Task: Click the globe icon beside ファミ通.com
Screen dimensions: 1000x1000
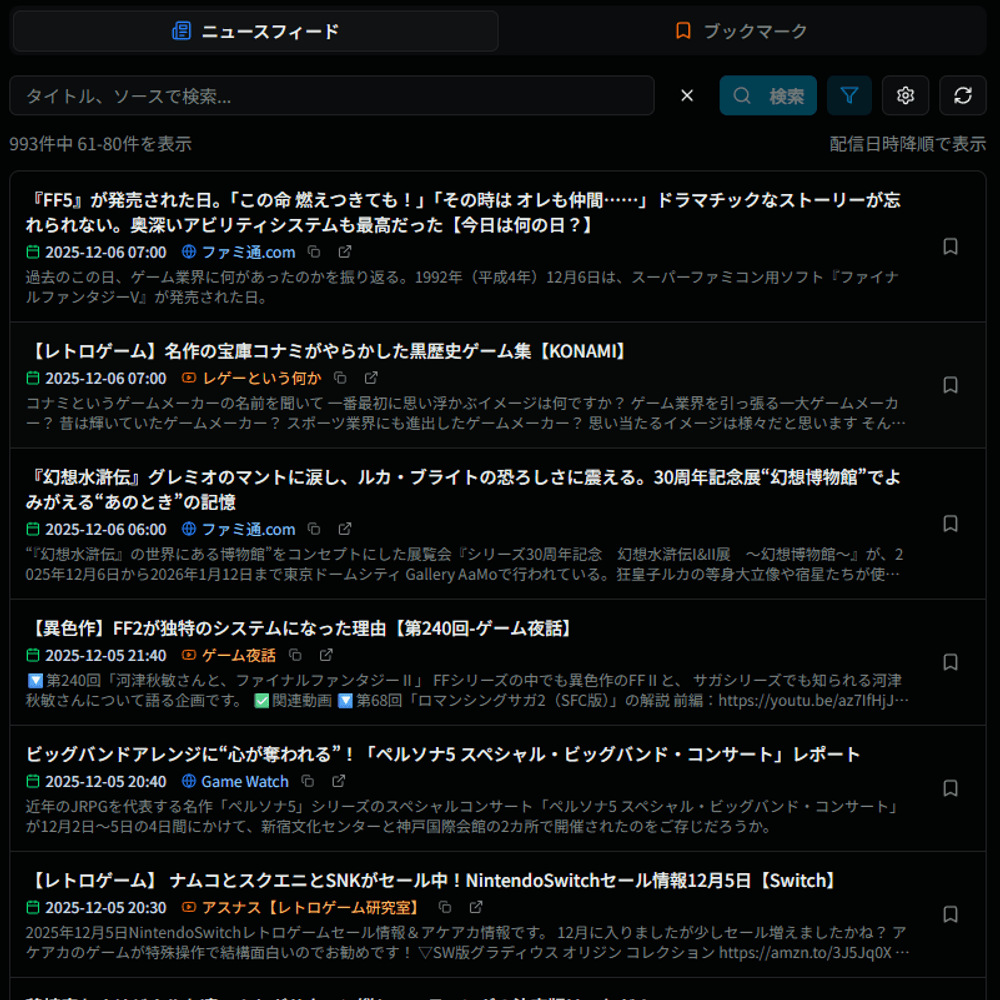Action: 187,252
